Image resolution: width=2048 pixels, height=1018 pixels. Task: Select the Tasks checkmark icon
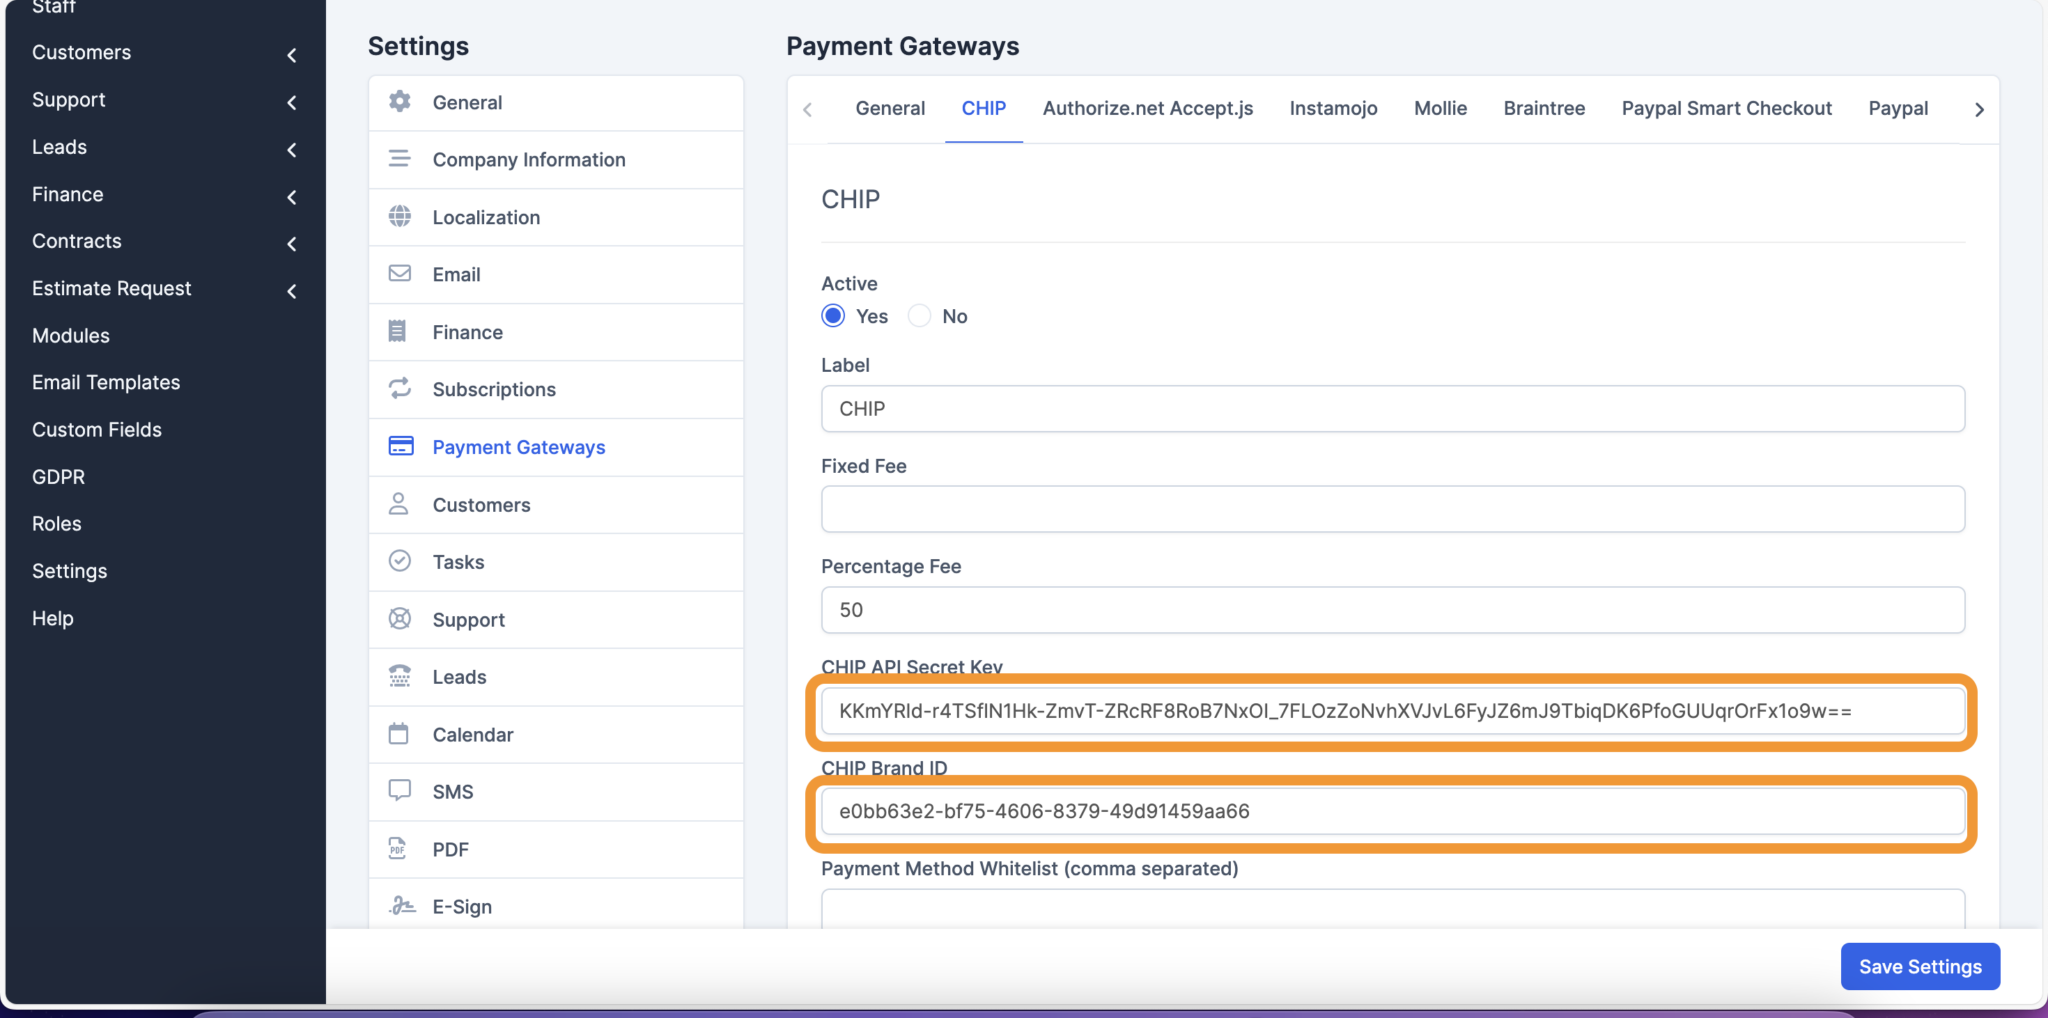point(399,561)
